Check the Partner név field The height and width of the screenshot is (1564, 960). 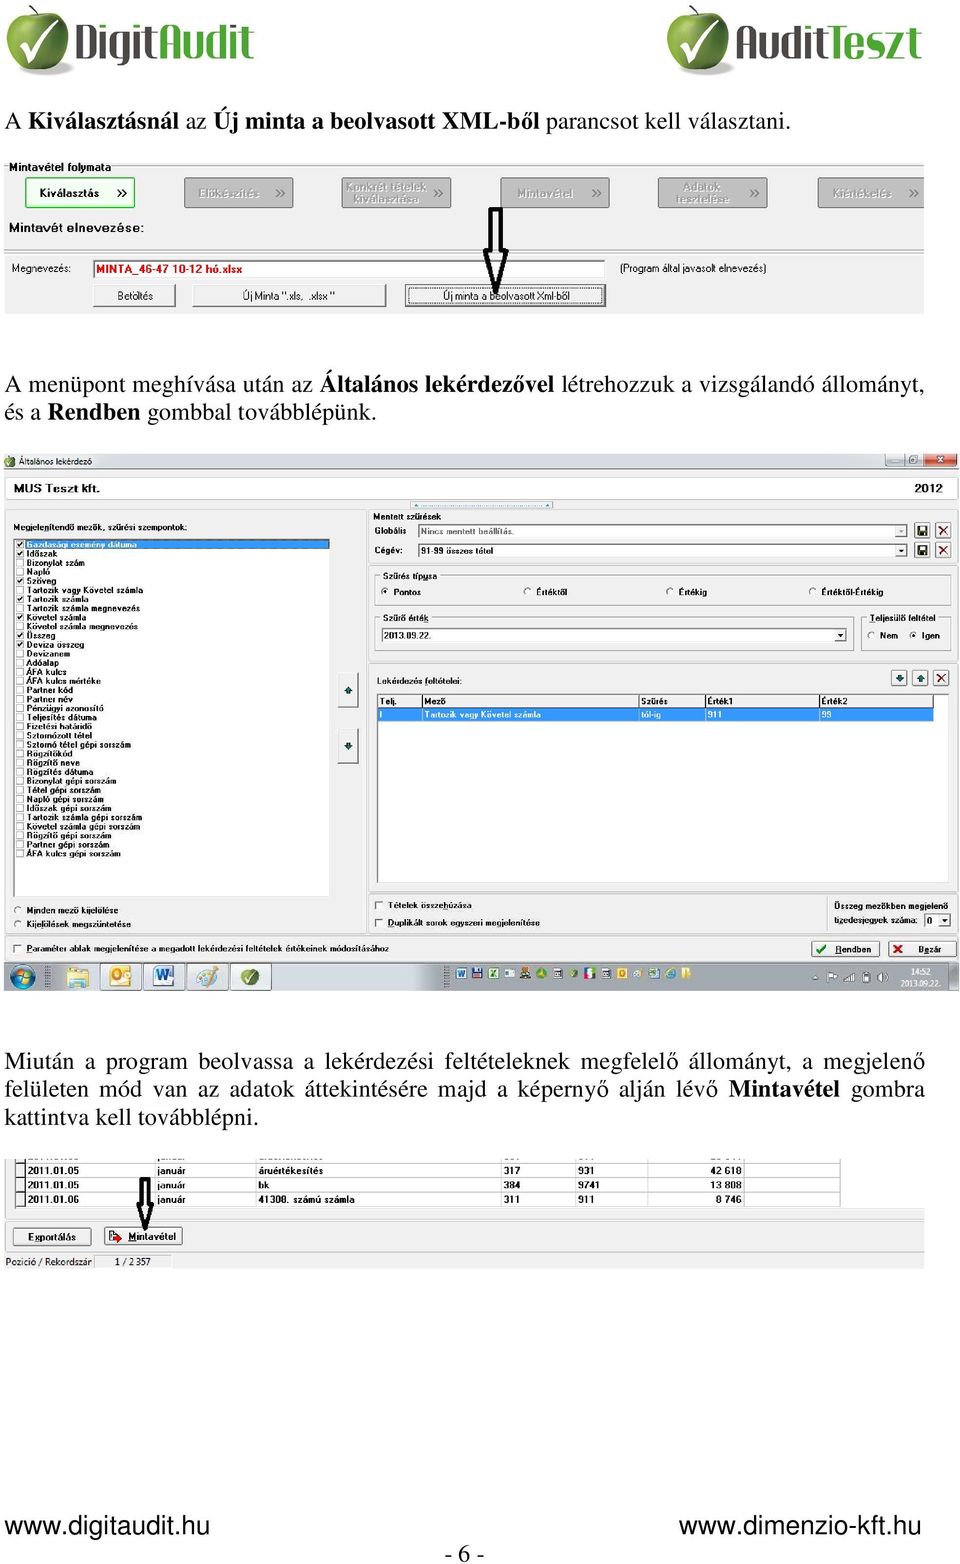point(20,699)
